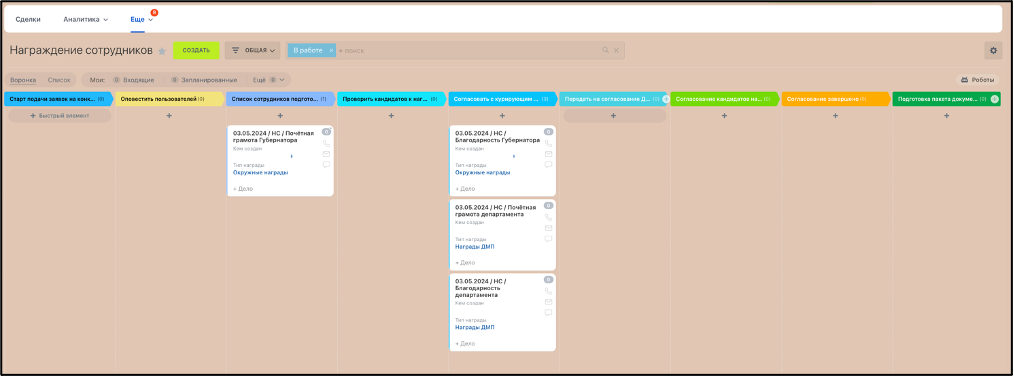Filter by Входящие counter
The image size is (1014, 377).
(133, 80)
